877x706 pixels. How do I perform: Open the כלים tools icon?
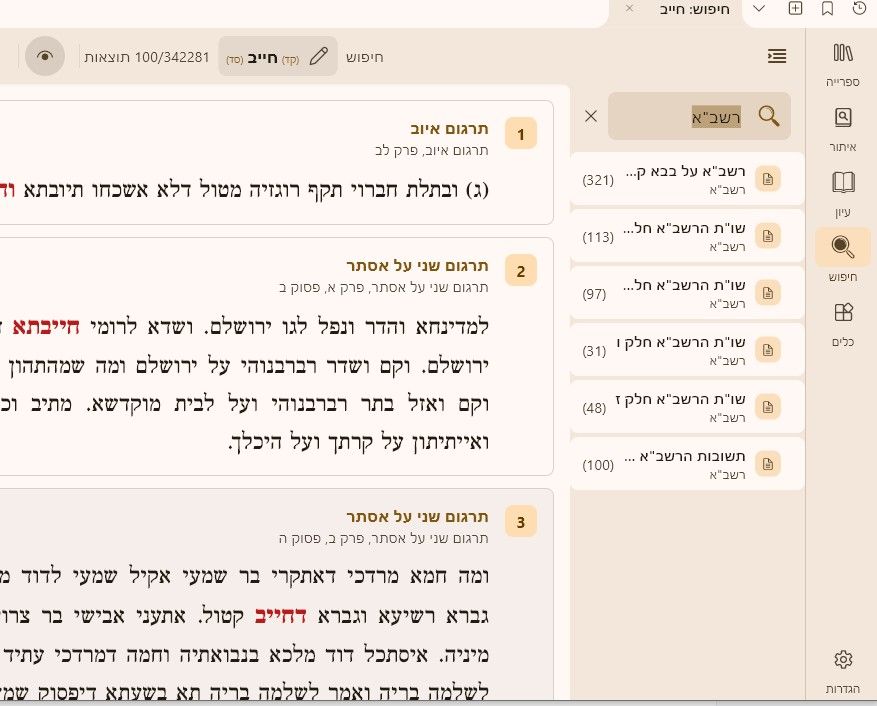click(x=842, y=324)
